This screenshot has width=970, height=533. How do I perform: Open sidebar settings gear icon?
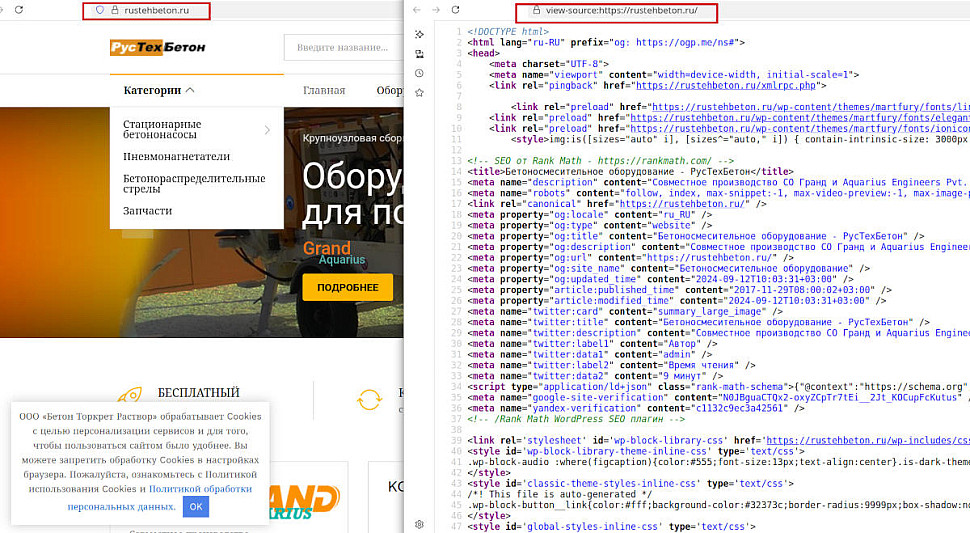419,524
